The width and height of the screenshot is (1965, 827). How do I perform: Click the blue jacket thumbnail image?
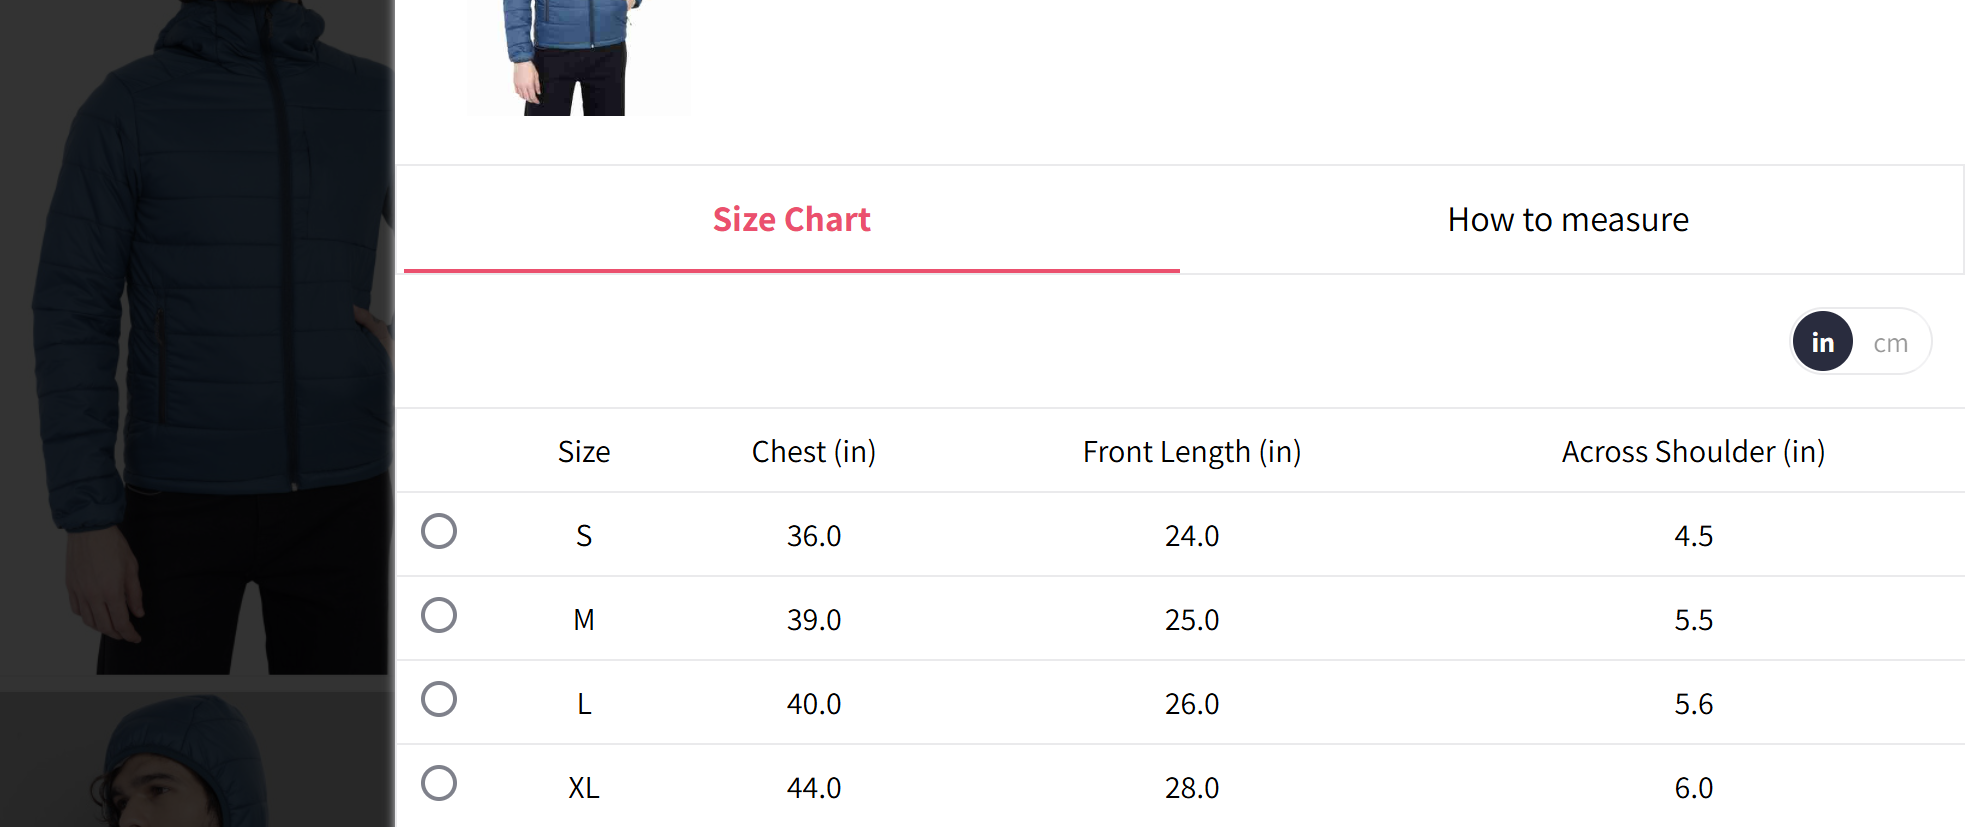578,57
